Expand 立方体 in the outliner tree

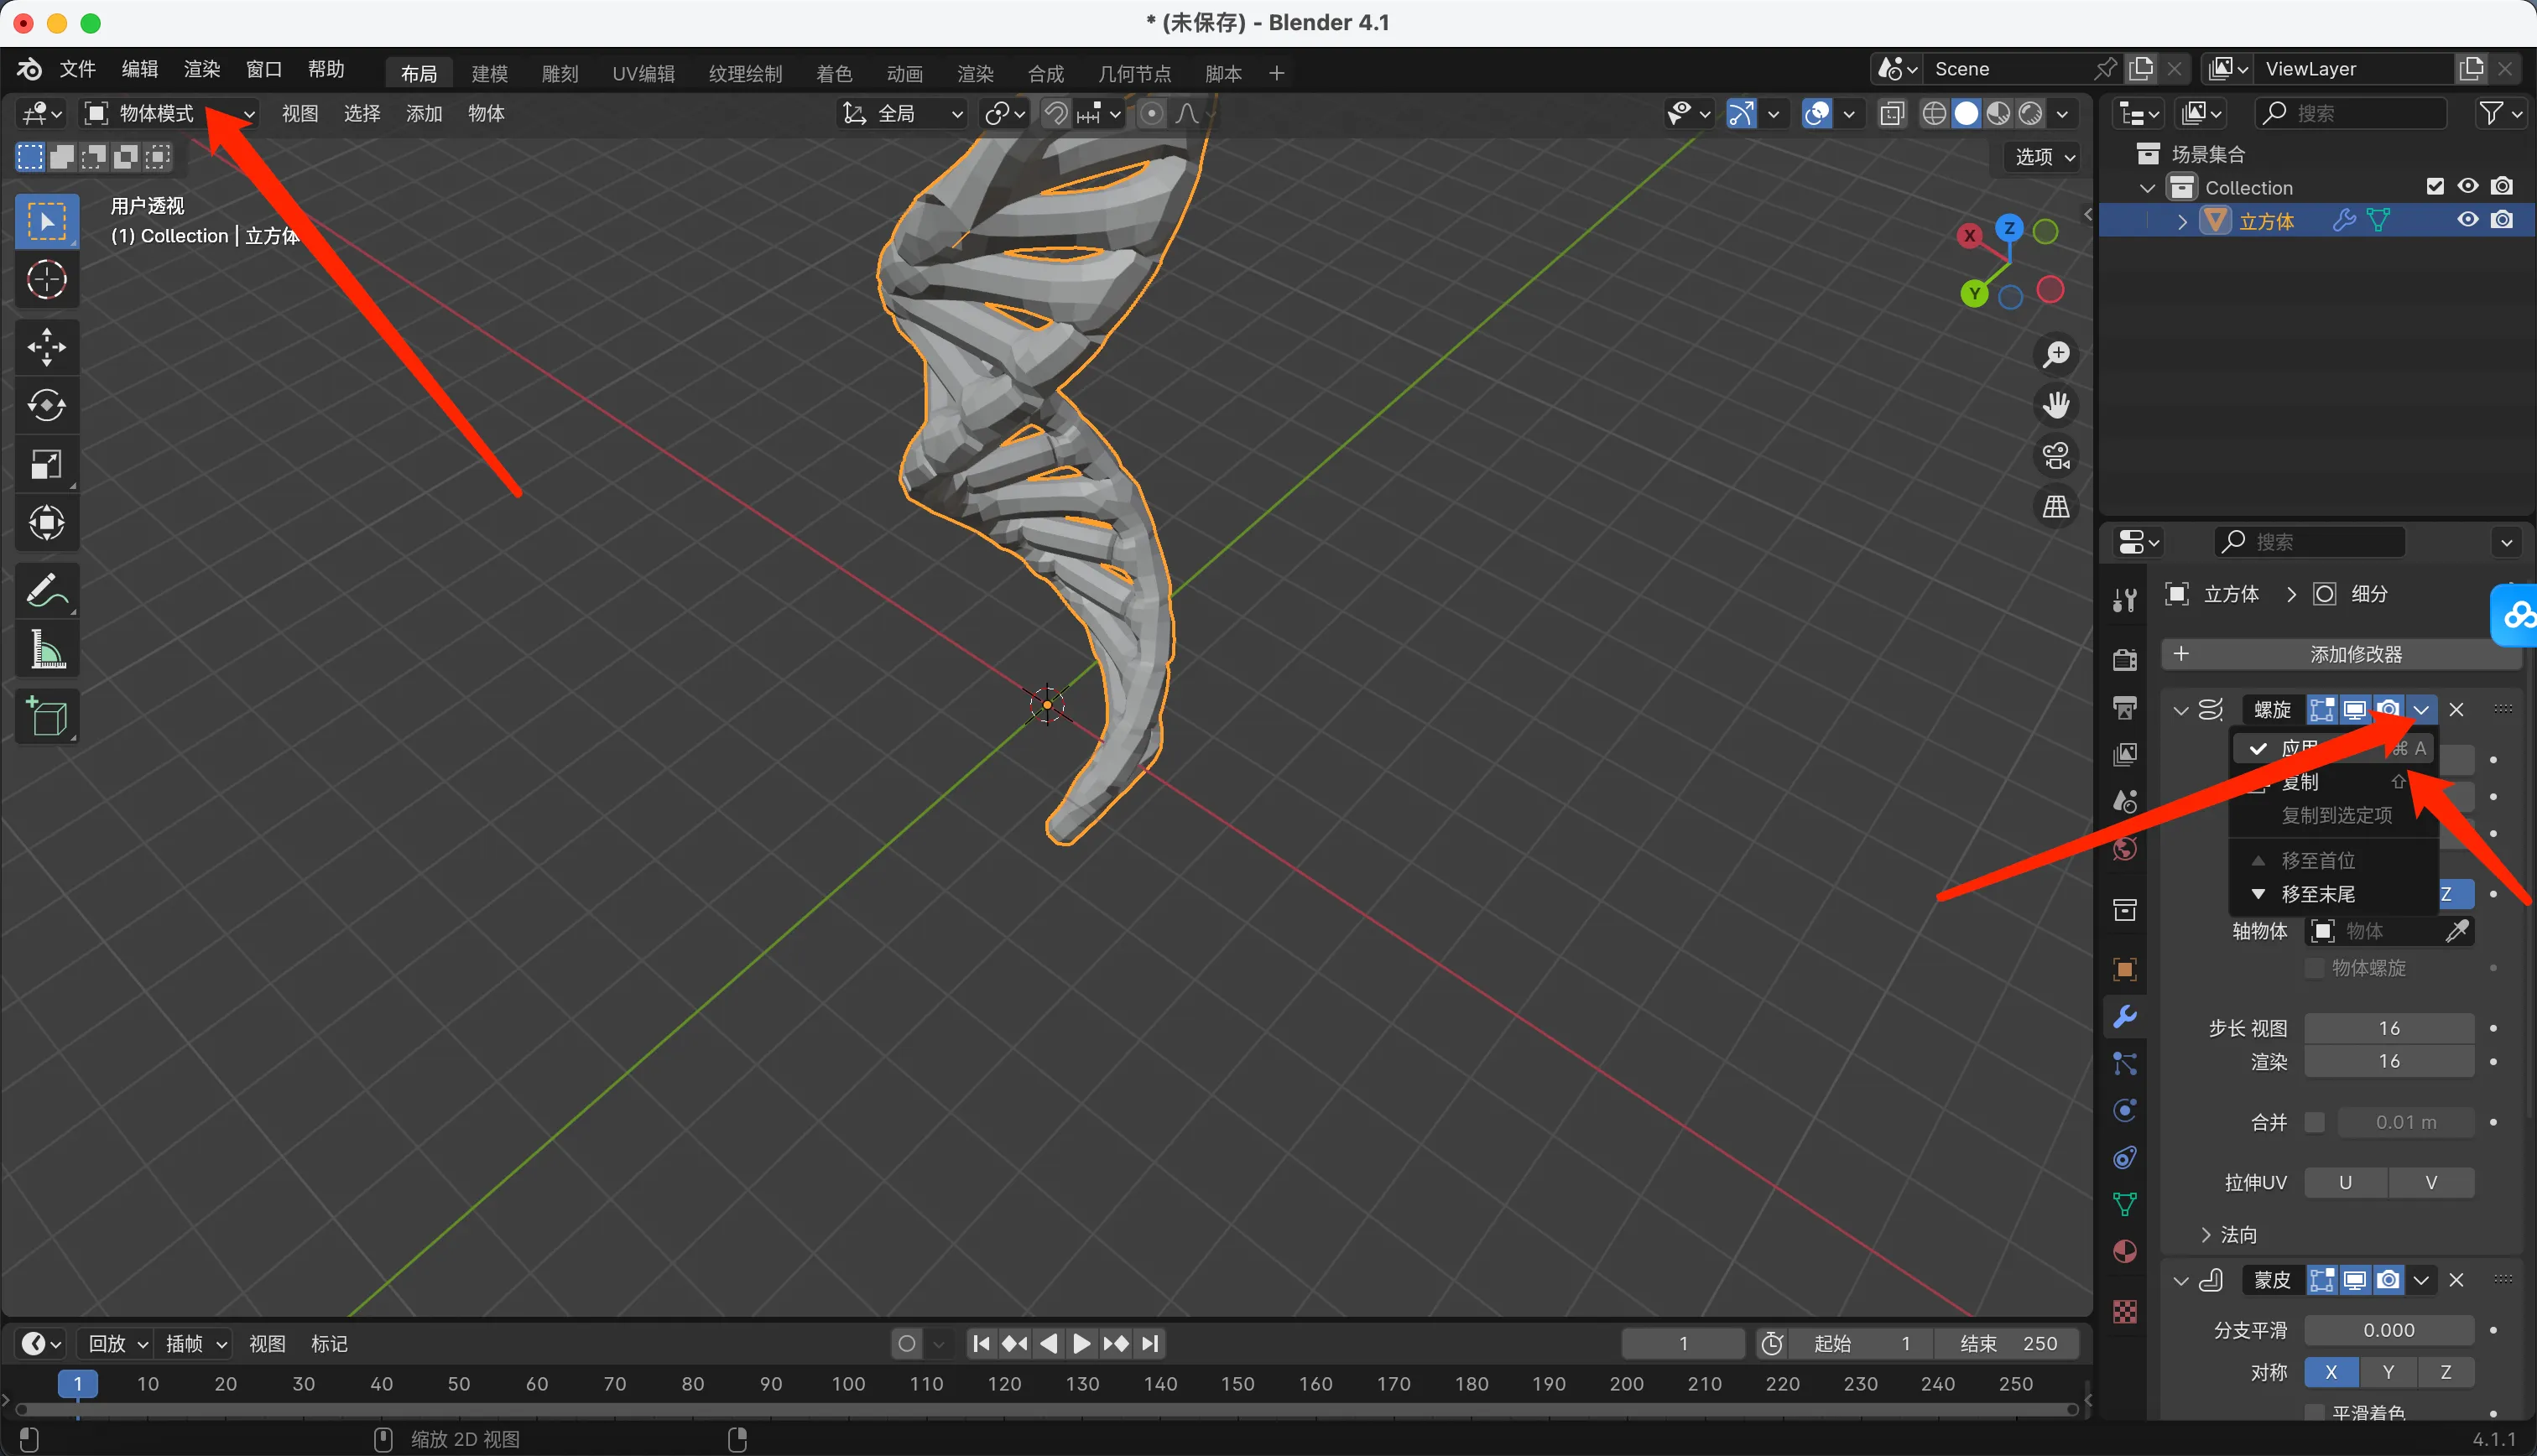pyautogui.click(x=2182, y=221)
